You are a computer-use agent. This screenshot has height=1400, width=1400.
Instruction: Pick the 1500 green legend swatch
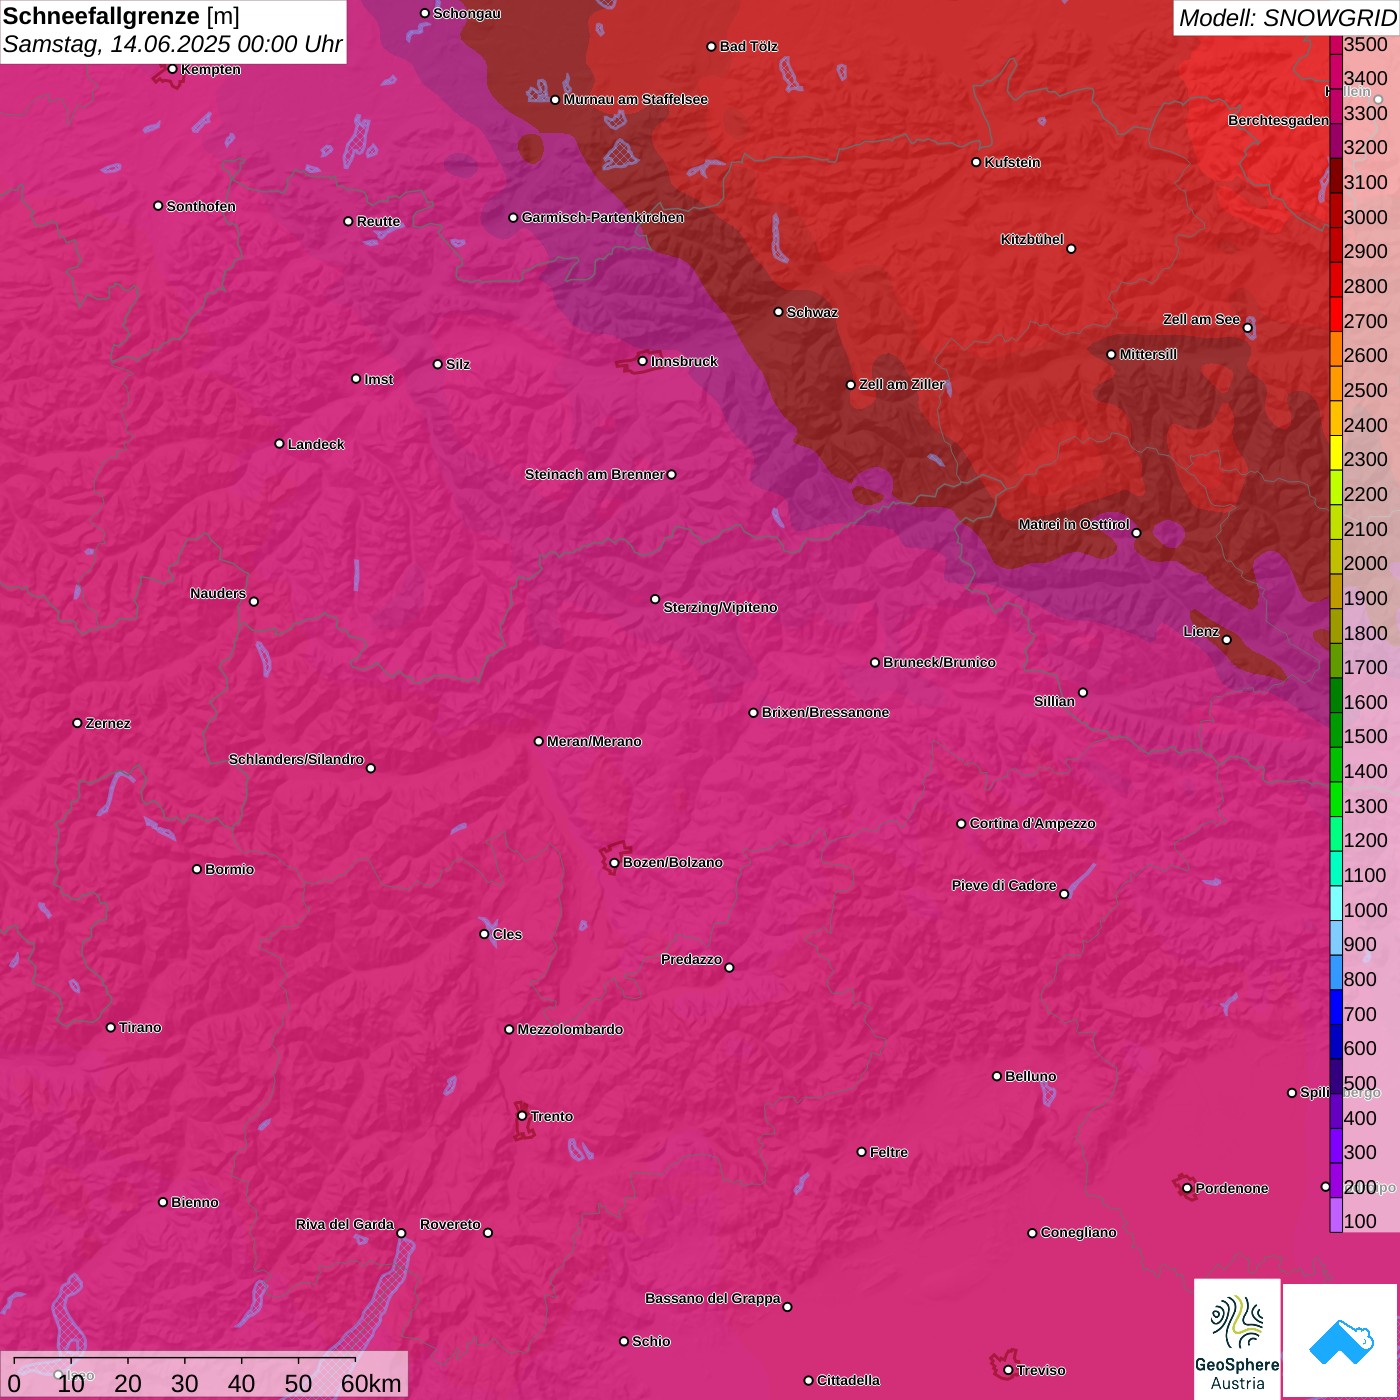(1336, 730)
